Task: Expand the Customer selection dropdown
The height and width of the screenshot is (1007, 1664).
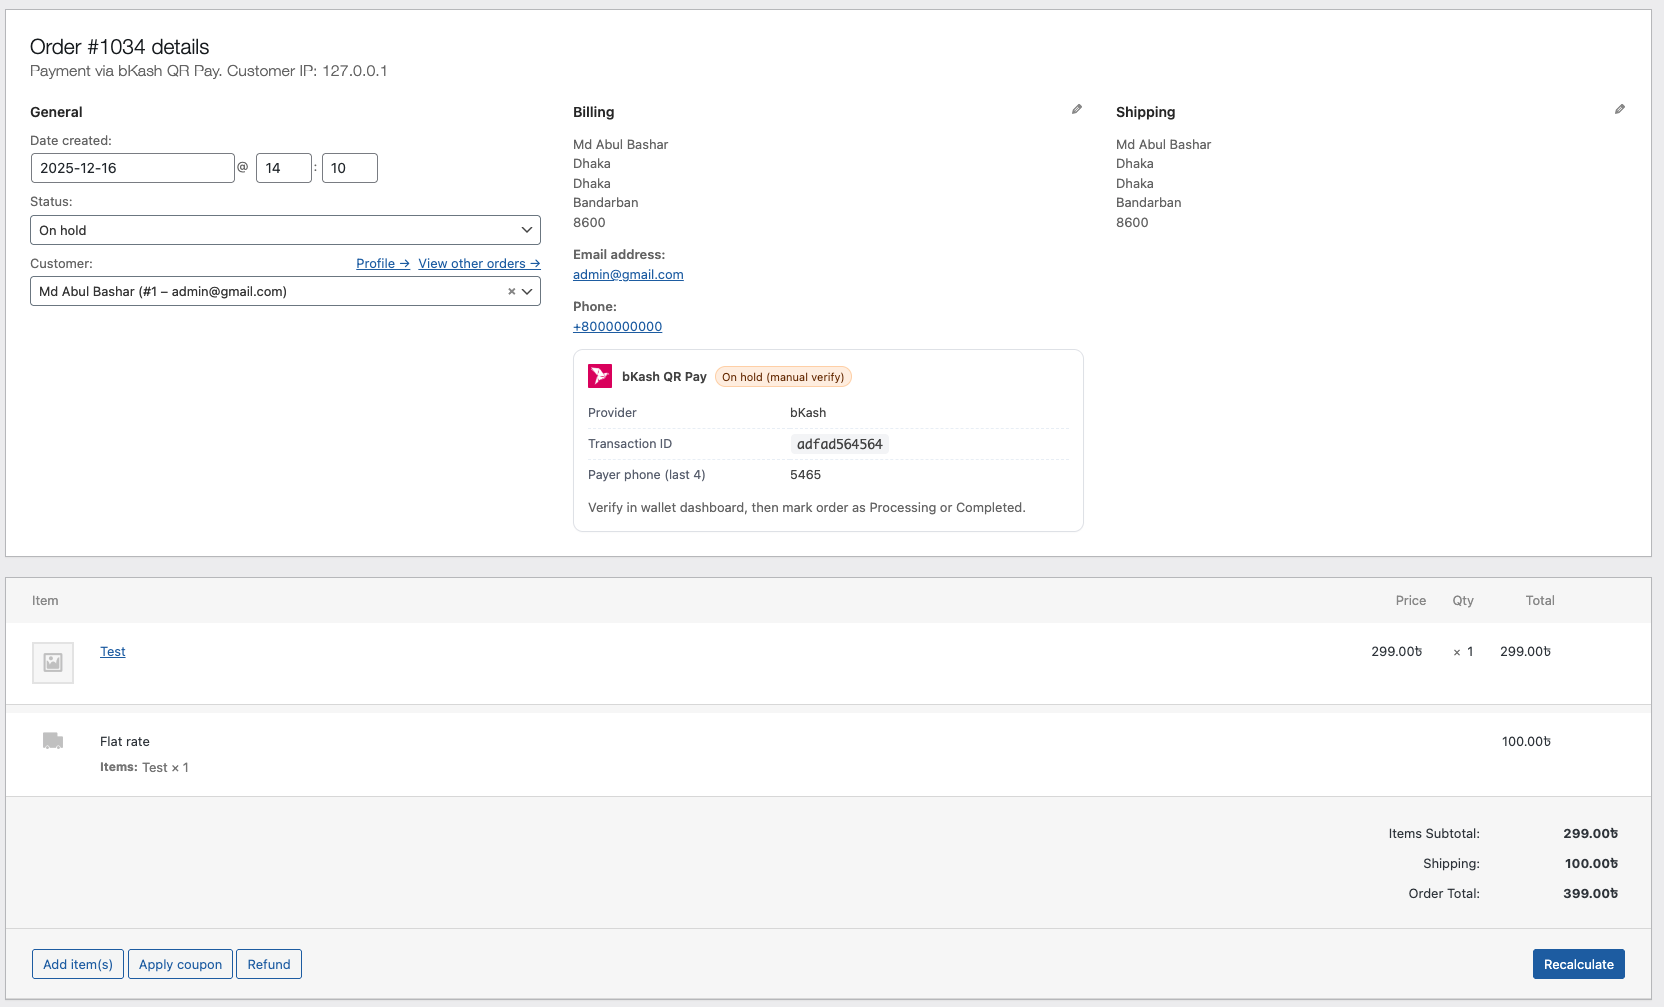Action: pos(528,291)
